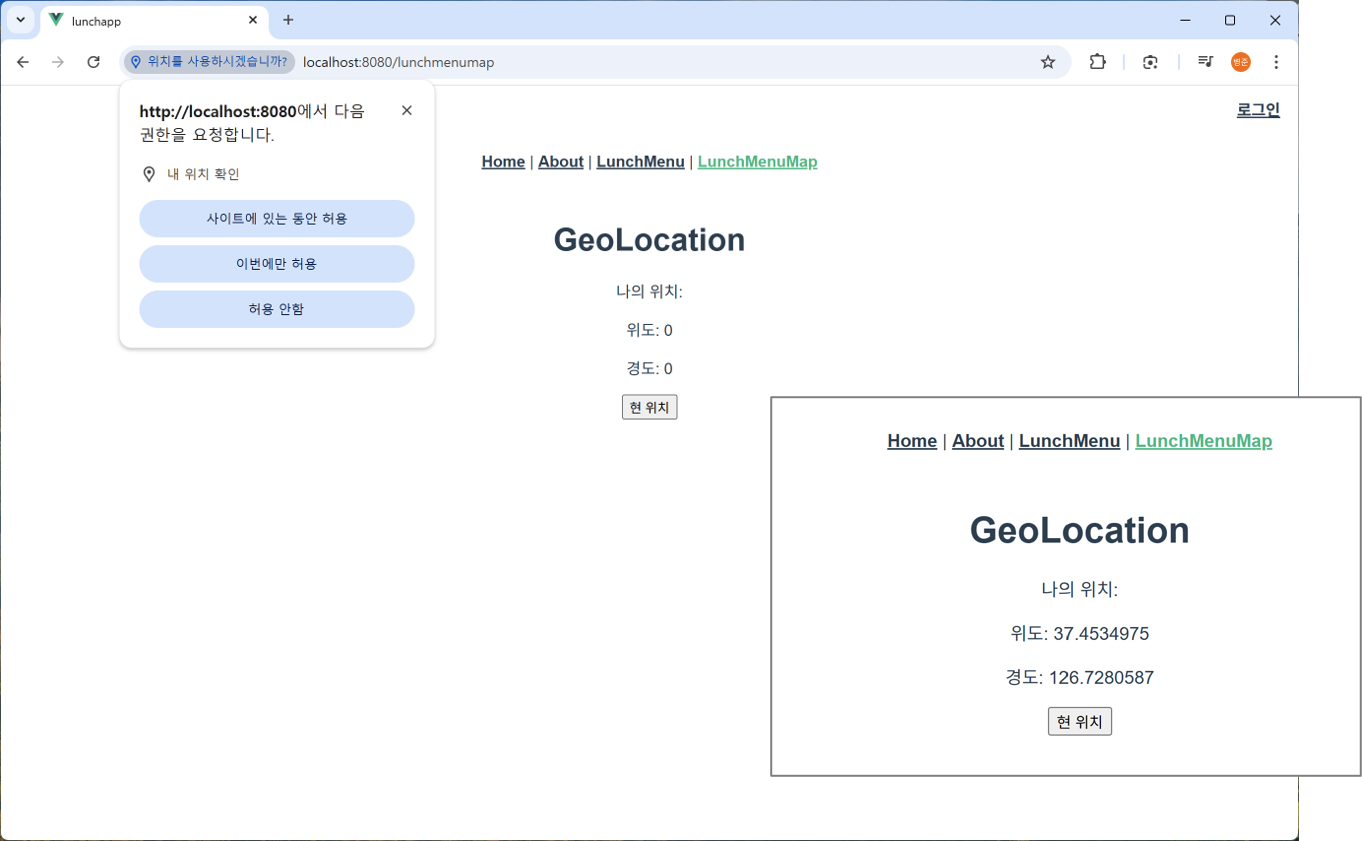Click the '내 위치 확인' text in popup

pyautogui.click(x=203, y=174)
